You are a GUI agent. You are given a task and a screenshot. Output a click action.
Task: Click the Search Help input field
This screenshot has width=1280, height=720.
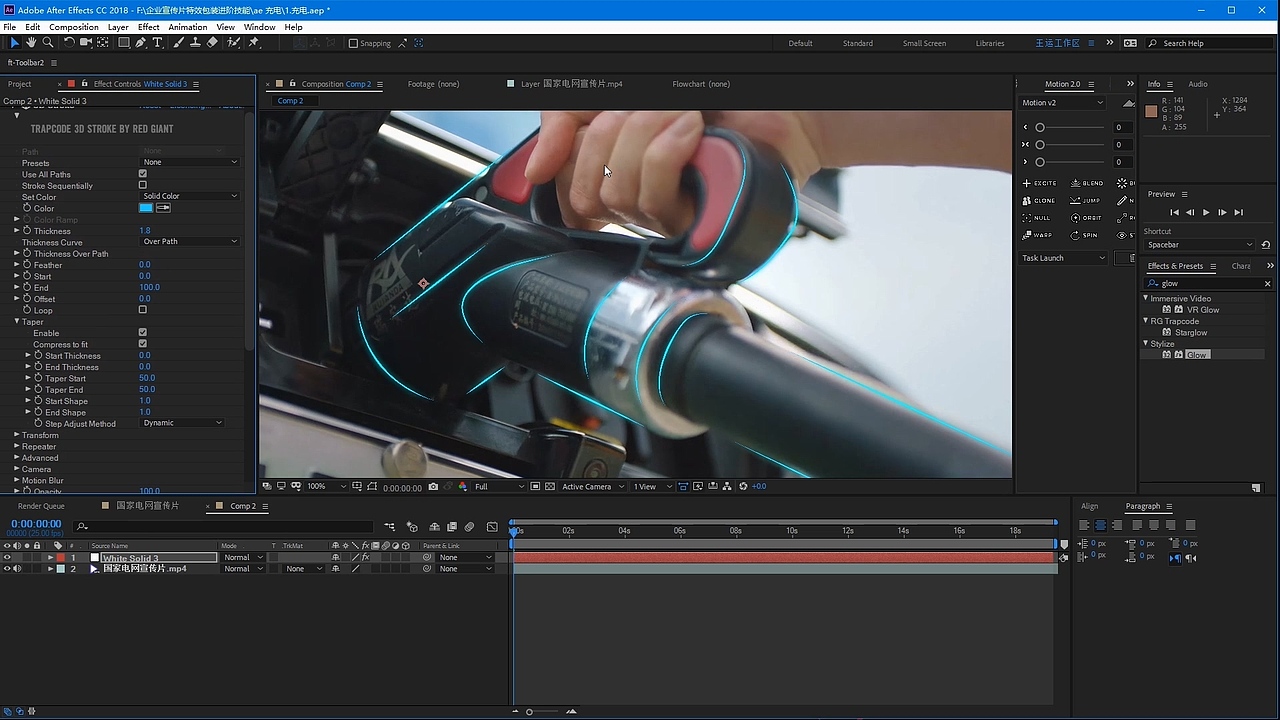(x=1210, y=43)
